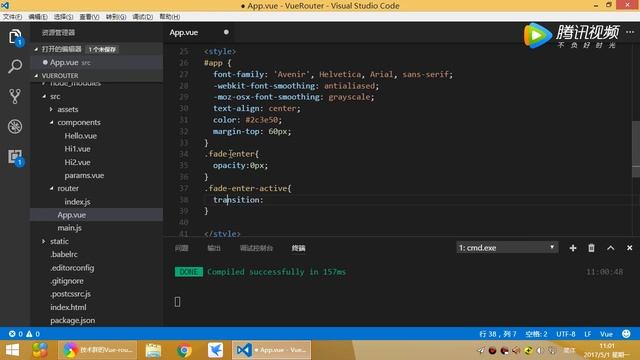640x360 pixels.
Task: Change indentation via spaces: 2 indicator
Action: (x=536, y=334)
